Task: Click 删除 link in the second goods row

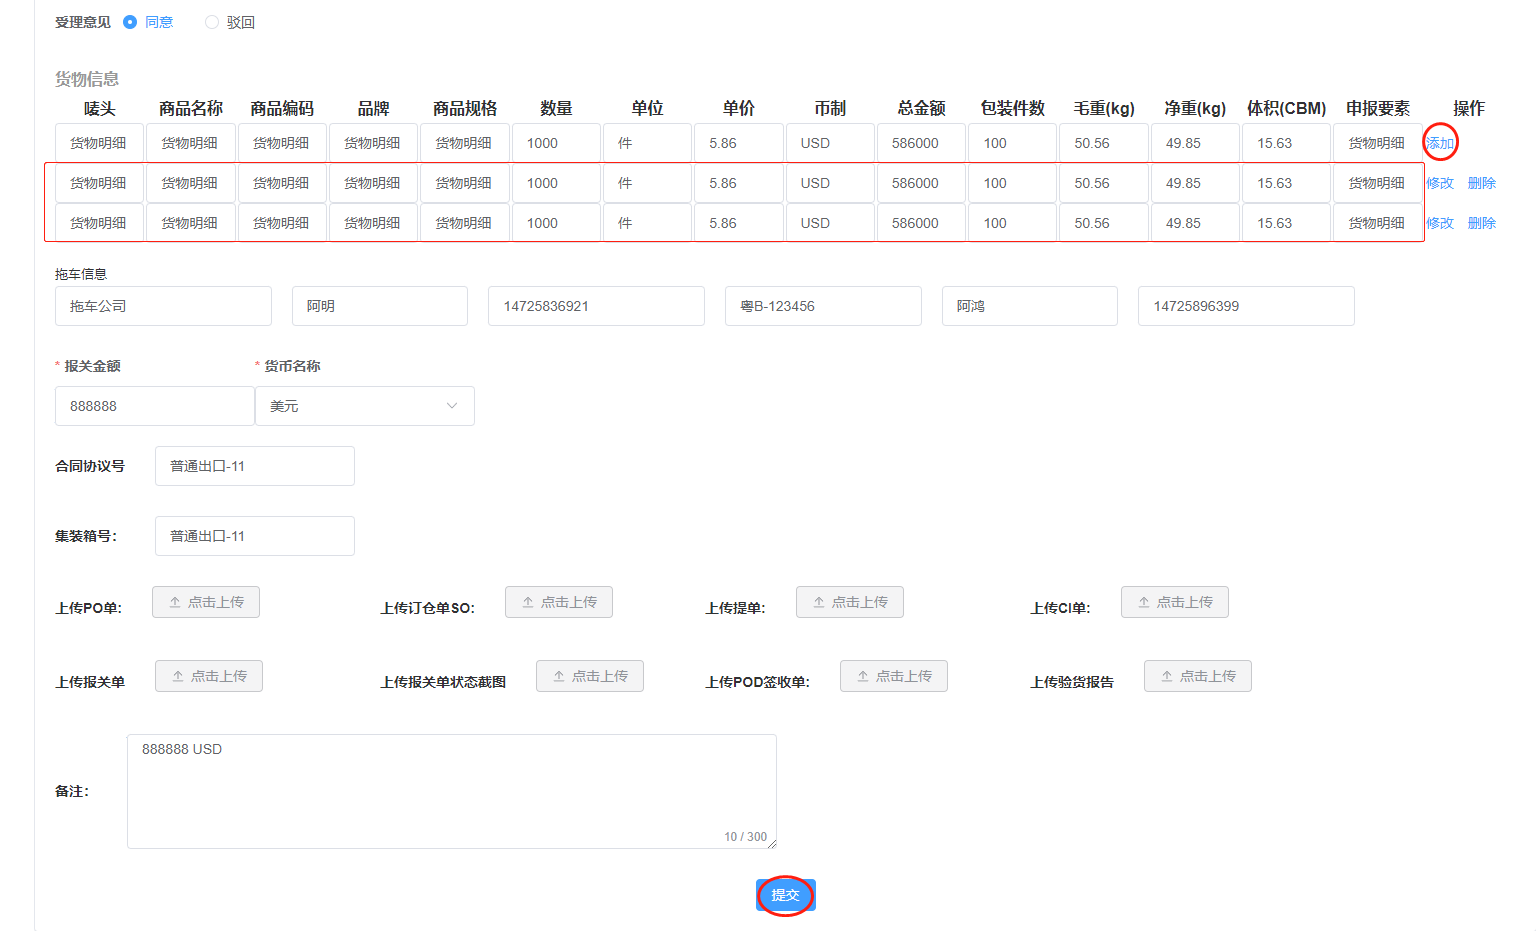Action: [1482, 183]
